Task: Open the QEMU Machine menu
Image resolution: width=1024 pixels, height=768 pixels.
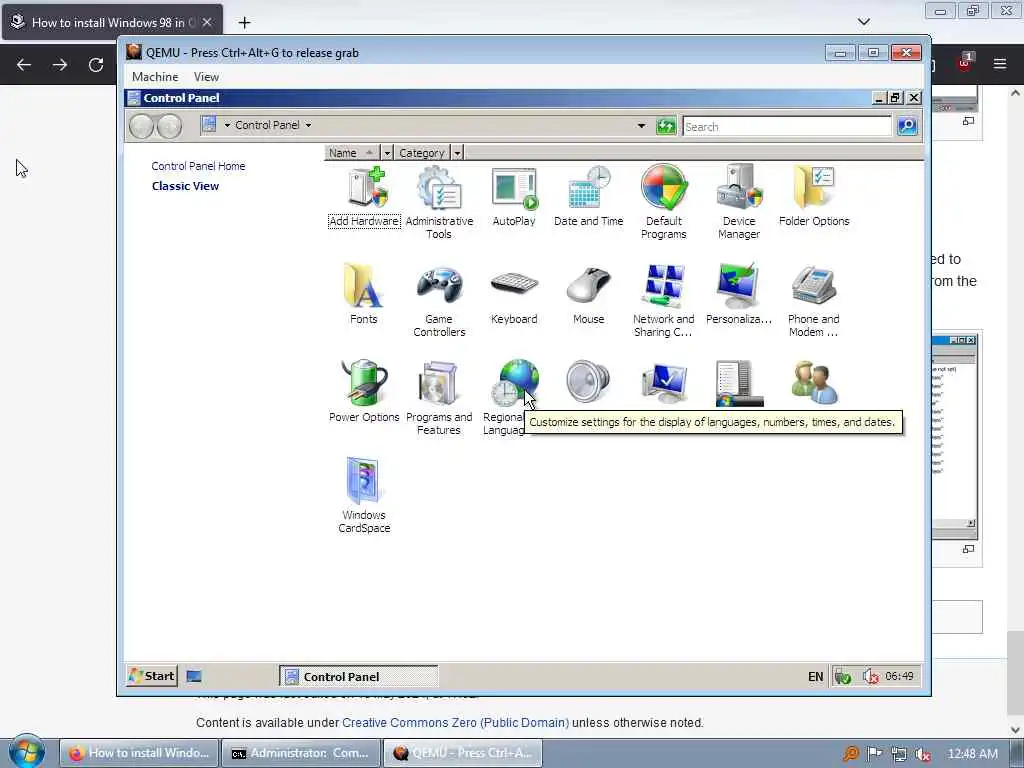Action: 155,76
